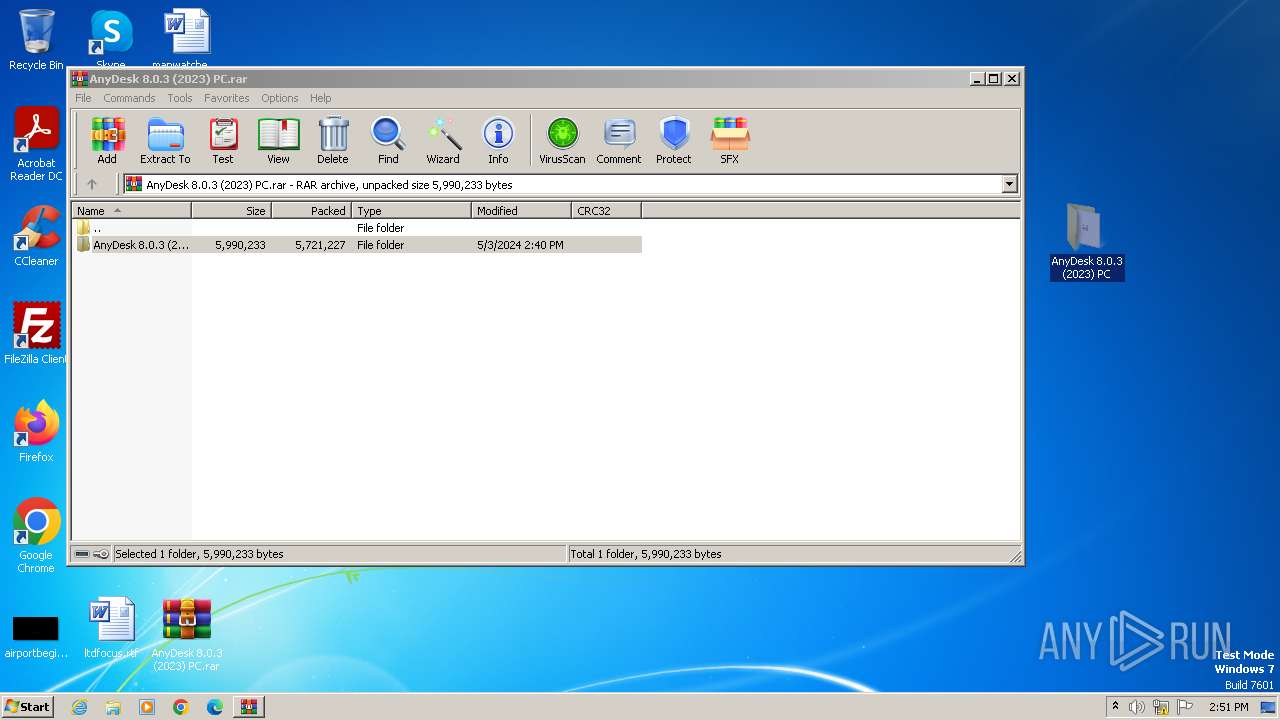Start VirusScan on the archive
This screenshot has width=1280, height=720.
[x=562, y=140]
